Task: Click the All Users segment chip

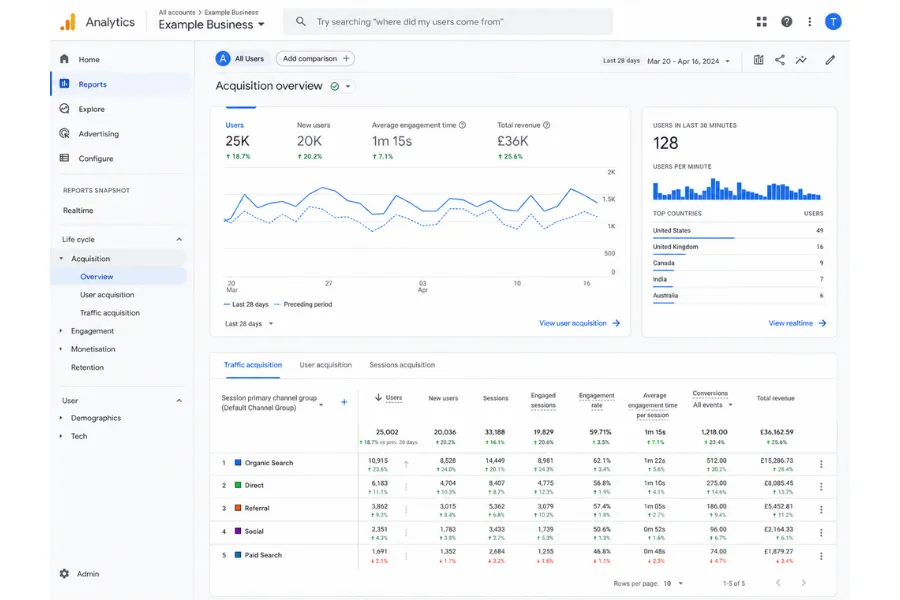Action: click(x=240, y=59)
